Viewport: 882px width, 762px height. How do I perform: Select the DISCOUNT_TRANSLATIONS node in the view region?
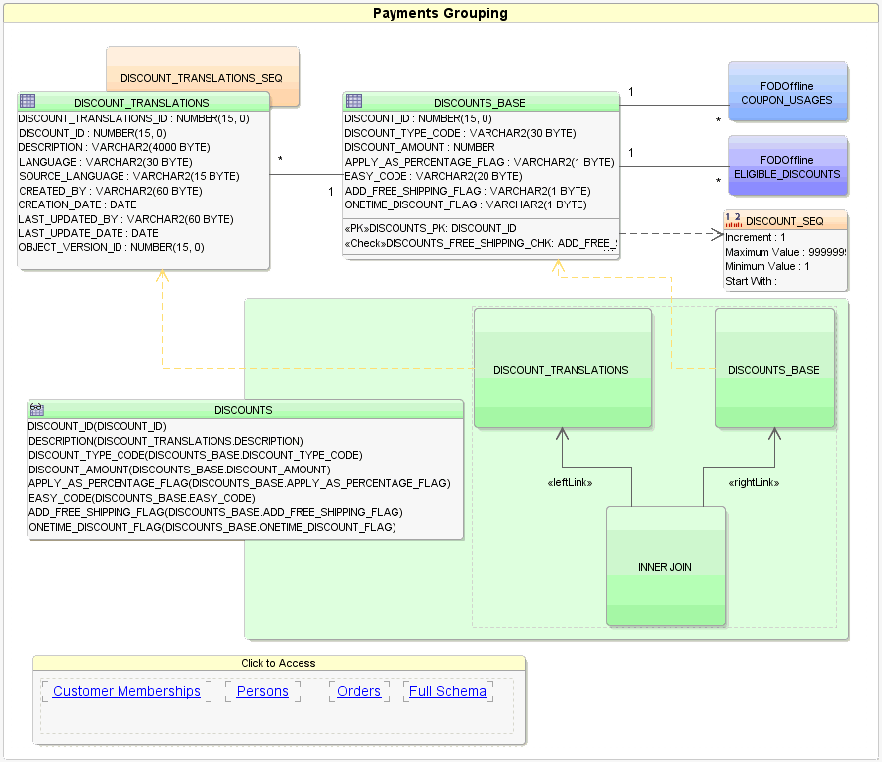(562, 369)
